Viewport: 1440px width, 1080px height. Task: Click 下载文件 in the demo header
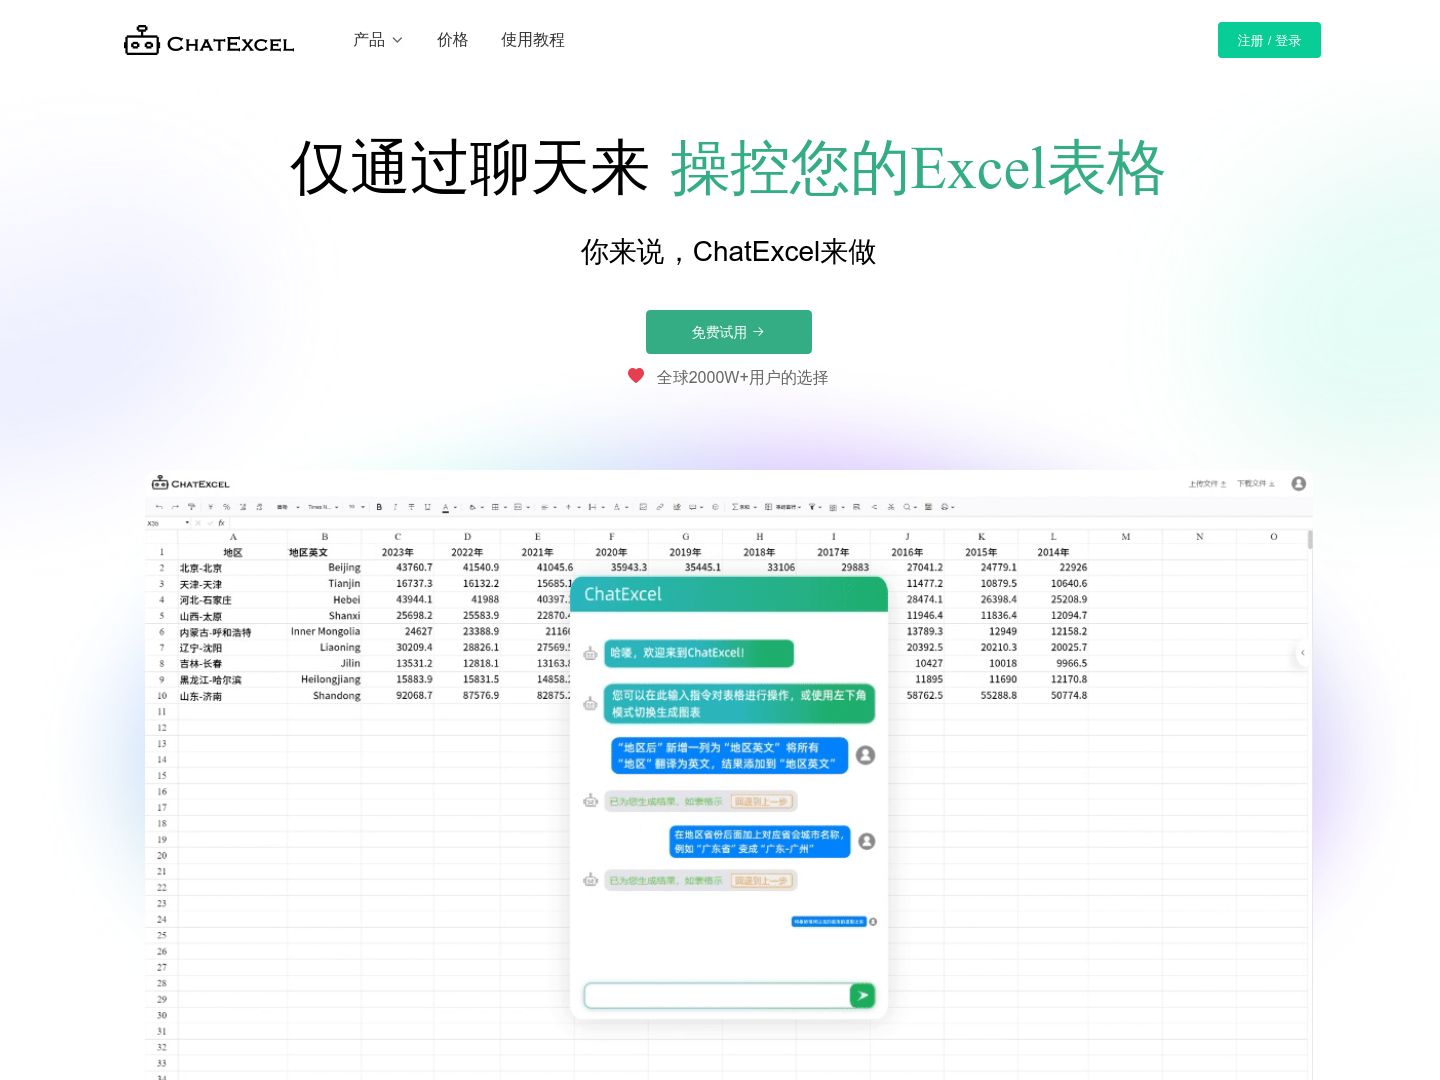click(x=1256, y=484)
